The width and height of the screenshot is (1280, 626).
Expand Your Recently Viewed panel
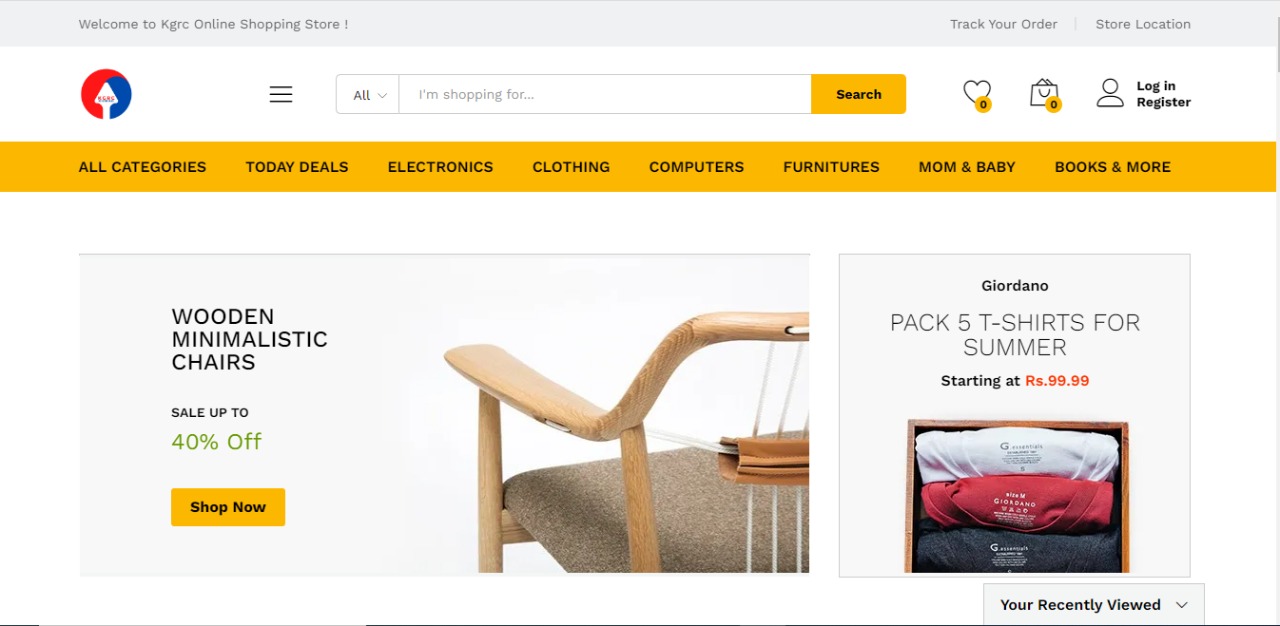click(1094, 605)
